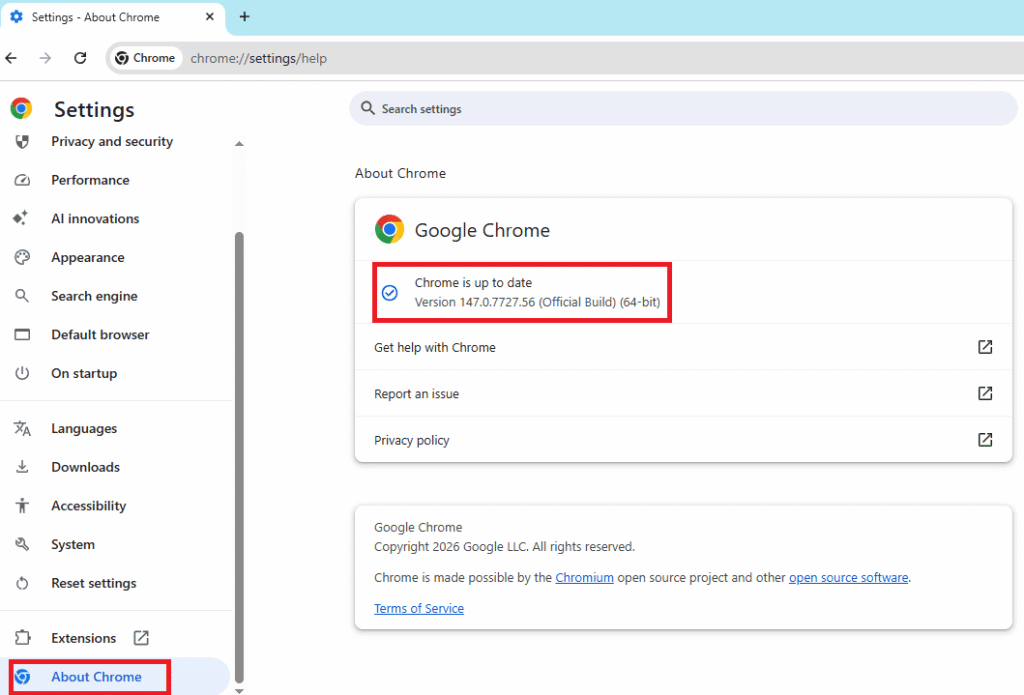Viewport: 1024px width, 695px height.
Task: Focus the Search settings field
Action: coord(683,108)
